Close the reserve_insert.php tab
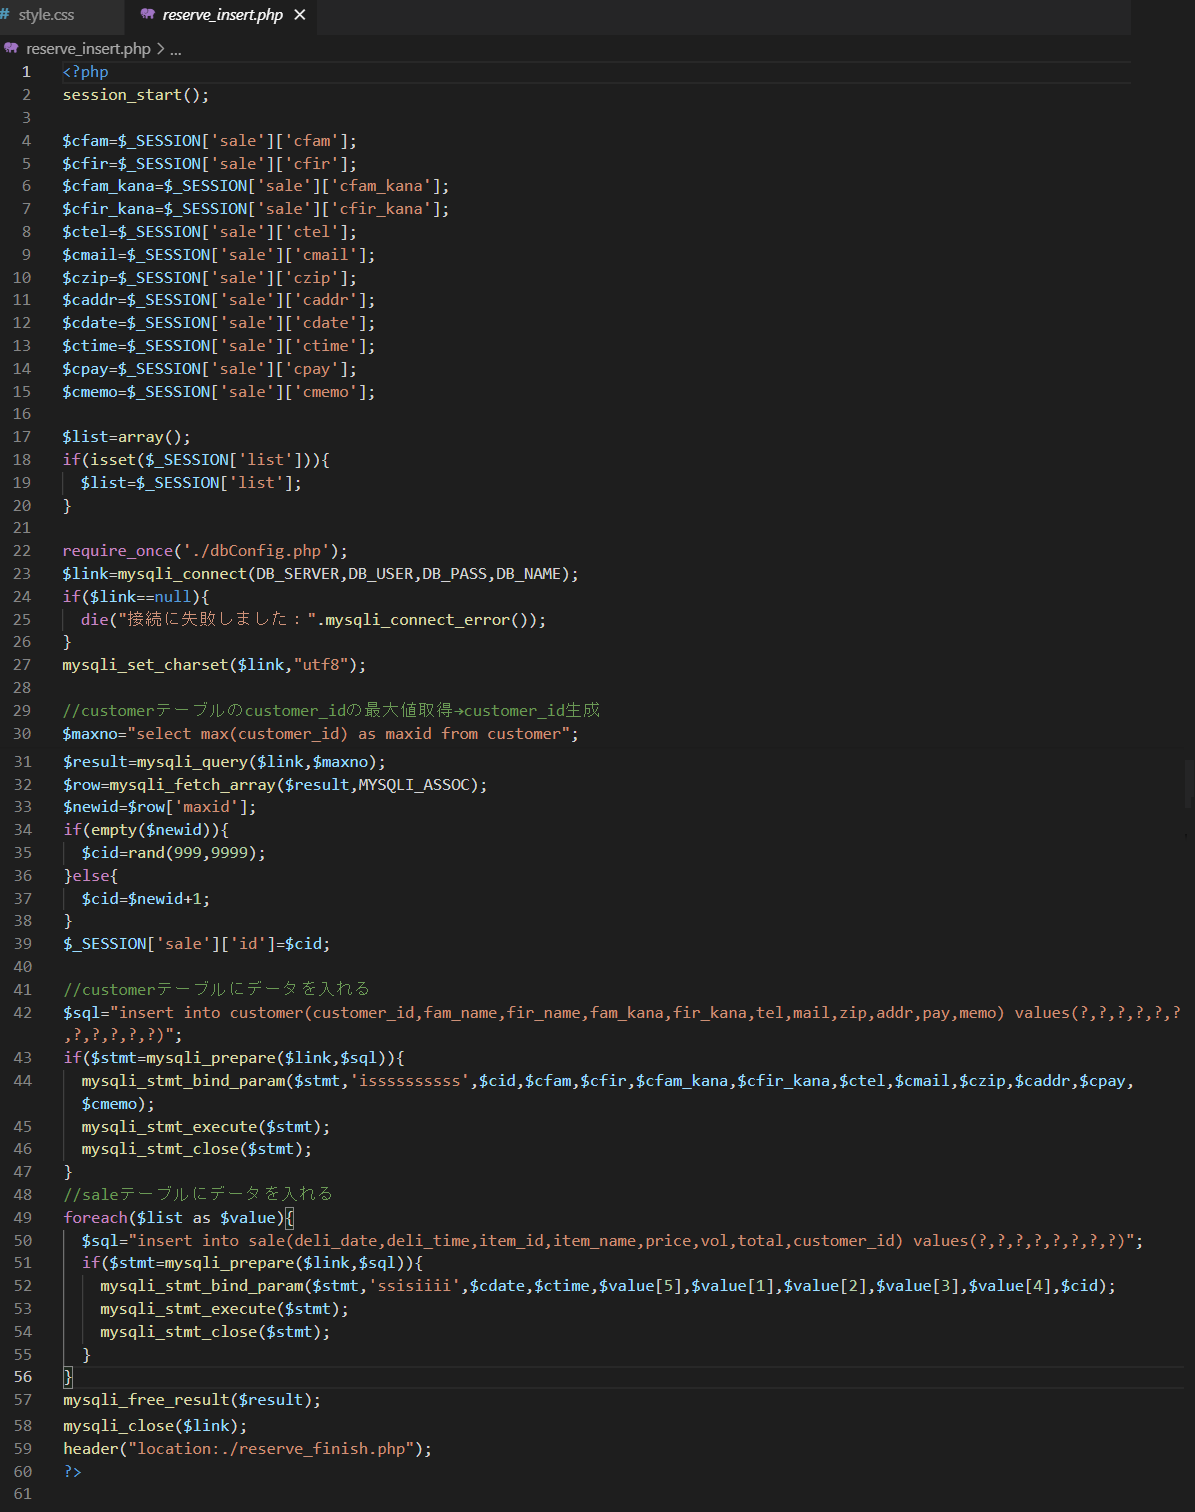The image size is (1195, 1512). (x=300, y=15)
